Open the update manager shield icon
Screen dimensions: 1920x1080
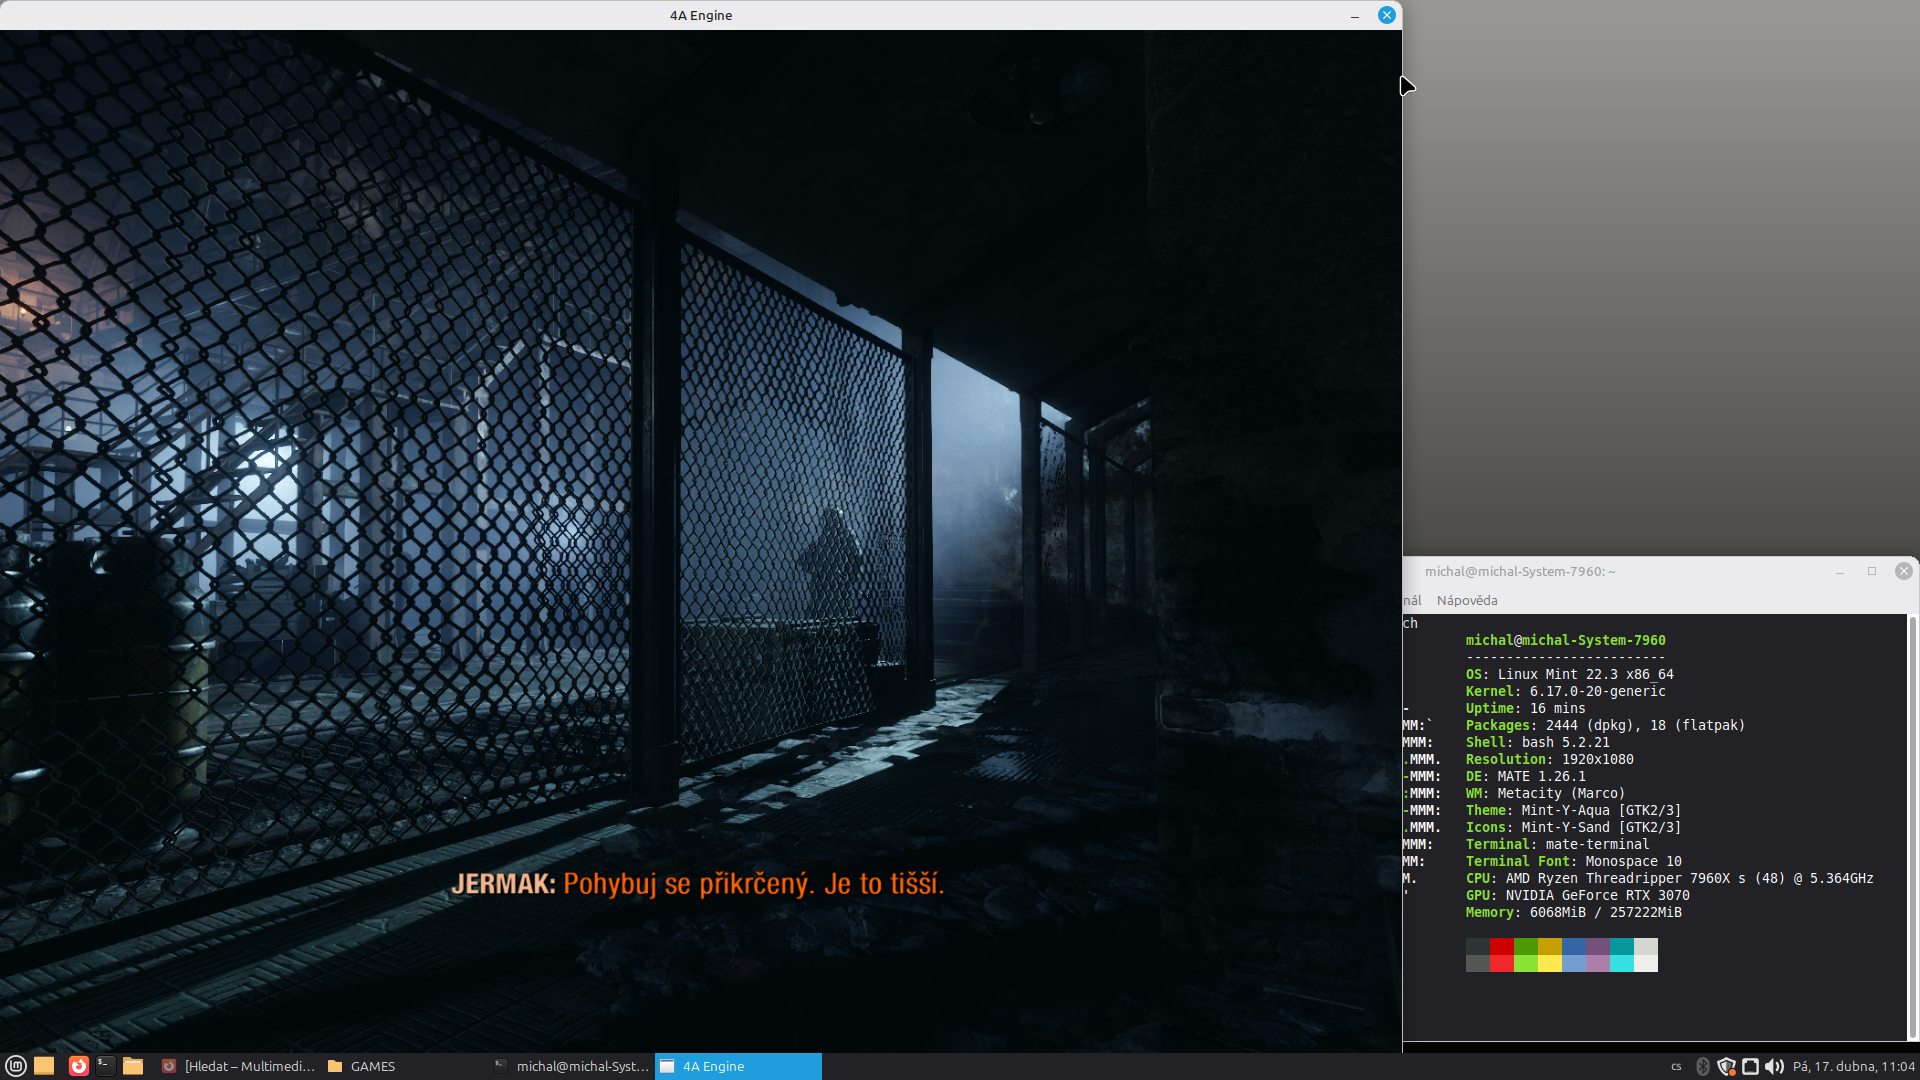[1726, 1066]
